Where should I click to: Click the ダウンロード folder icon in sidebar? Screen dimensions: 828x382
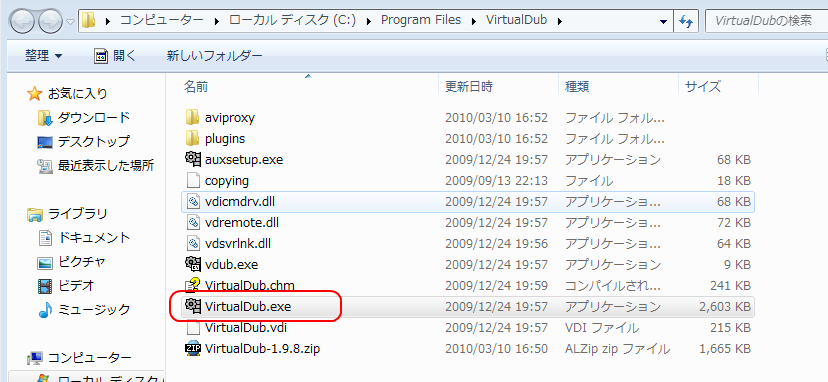(x=45, y=118)
